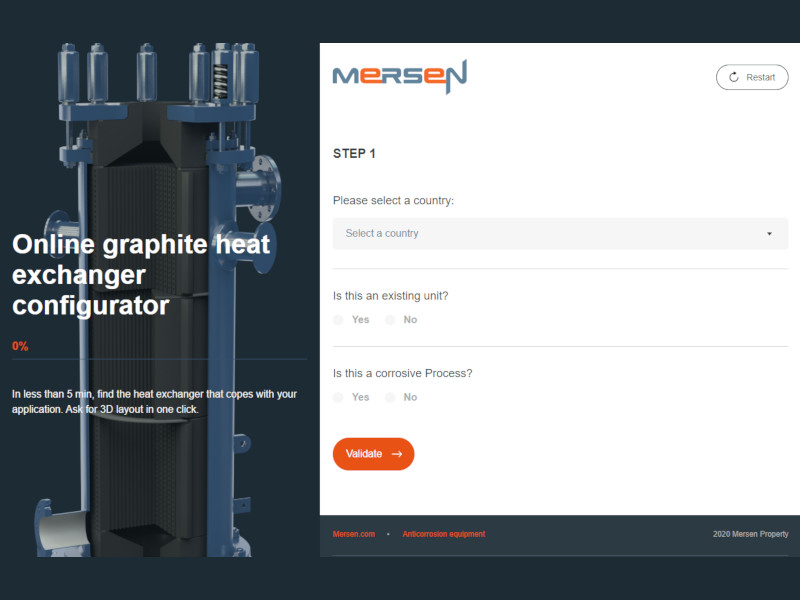
Task: Click the Online graphite heat exchanger configurator title
Action: point(141,275)
